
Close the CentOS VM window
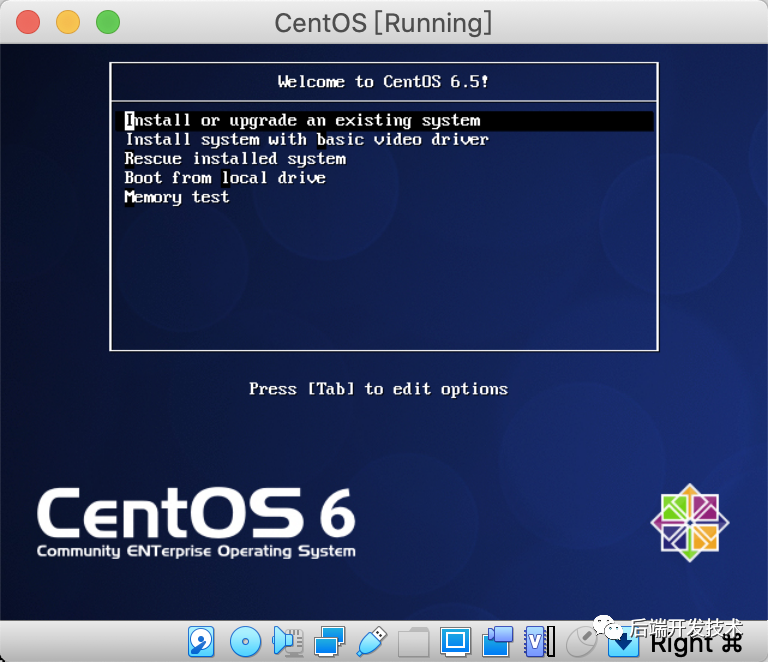[28, 22]
